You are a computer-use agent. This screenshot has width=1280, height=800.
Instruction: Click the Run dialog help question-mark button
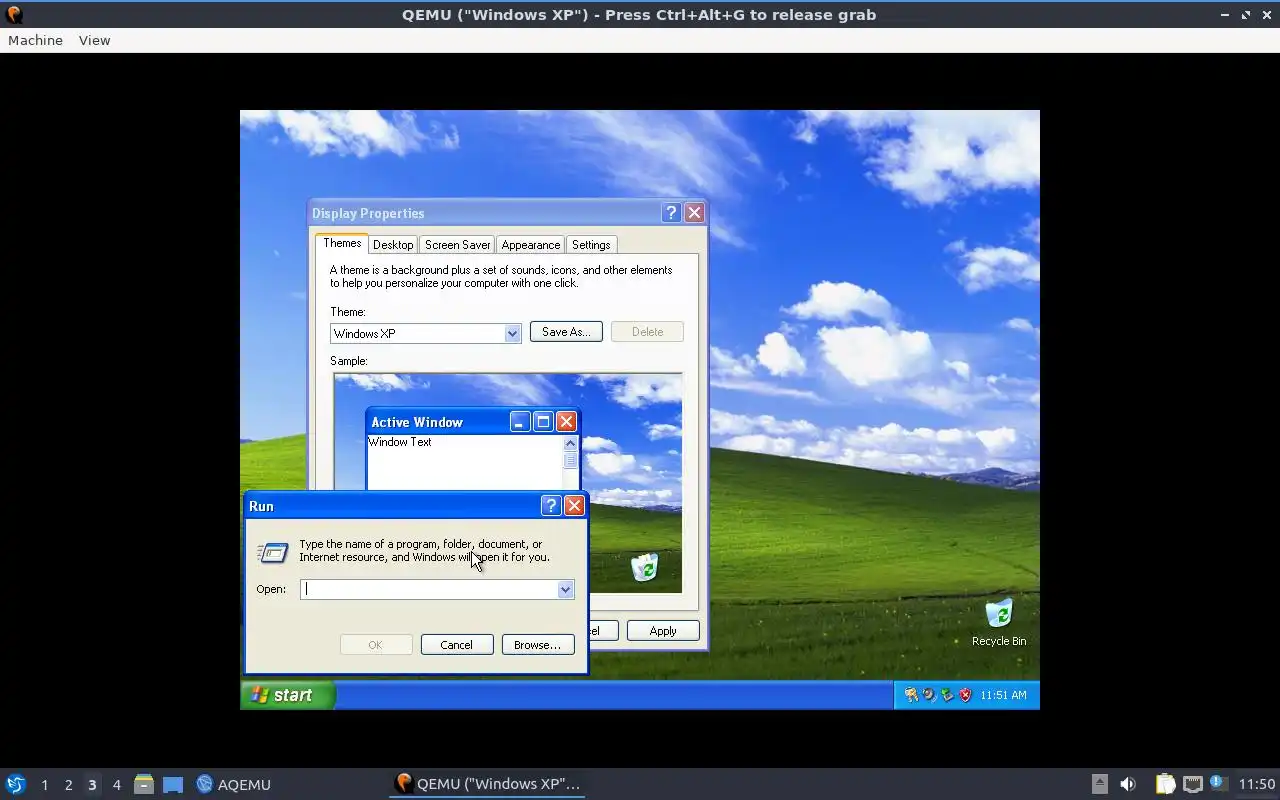(550, 506)
